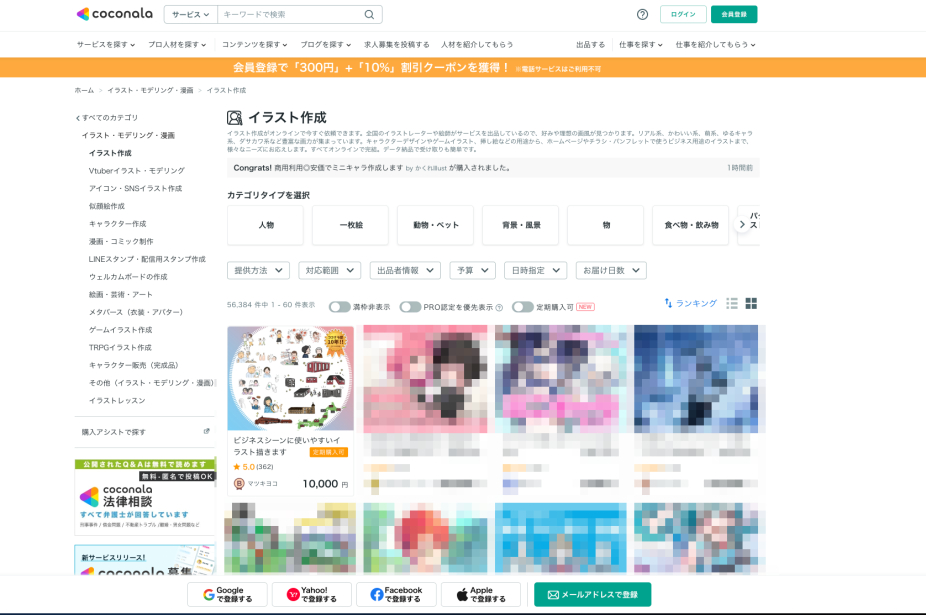Expand the 予算 filter dropdown
This screenshot has width=926, height=615.
pos(472,270)
